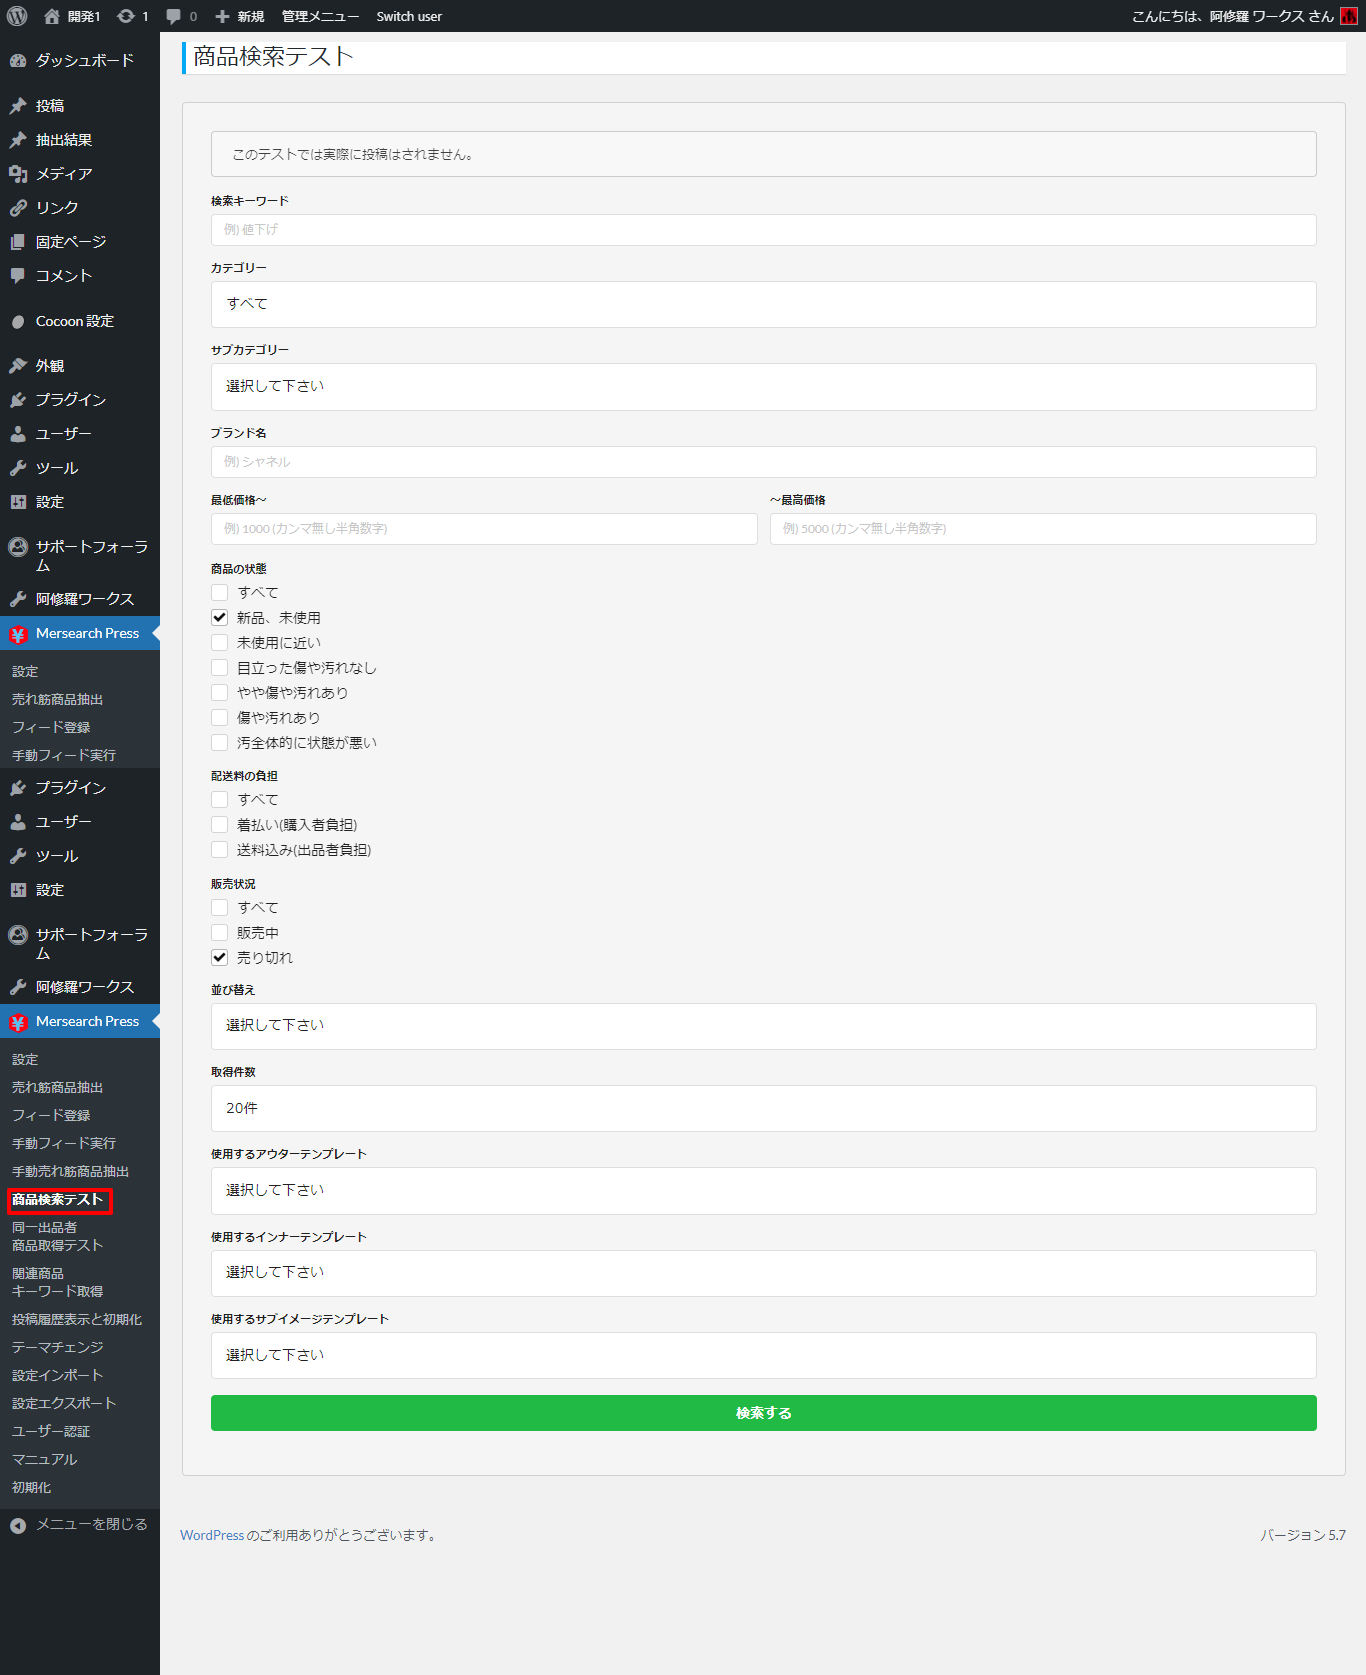Viewport: 1366px width, 1675px height.
Task: Focus the 最低価格 input field
Action: coord(484,529)
